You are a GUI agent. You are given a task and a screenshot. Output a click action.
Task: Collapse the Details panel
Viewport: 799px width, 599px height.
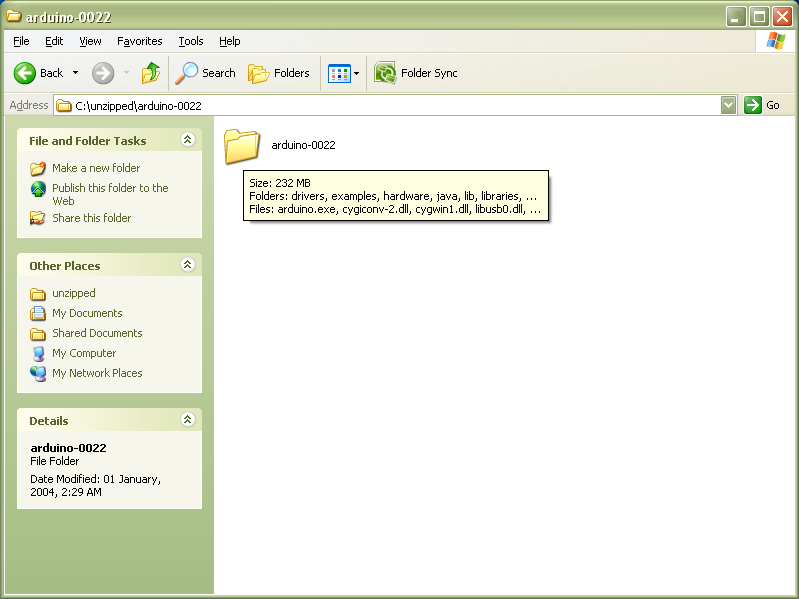(188, 419)
